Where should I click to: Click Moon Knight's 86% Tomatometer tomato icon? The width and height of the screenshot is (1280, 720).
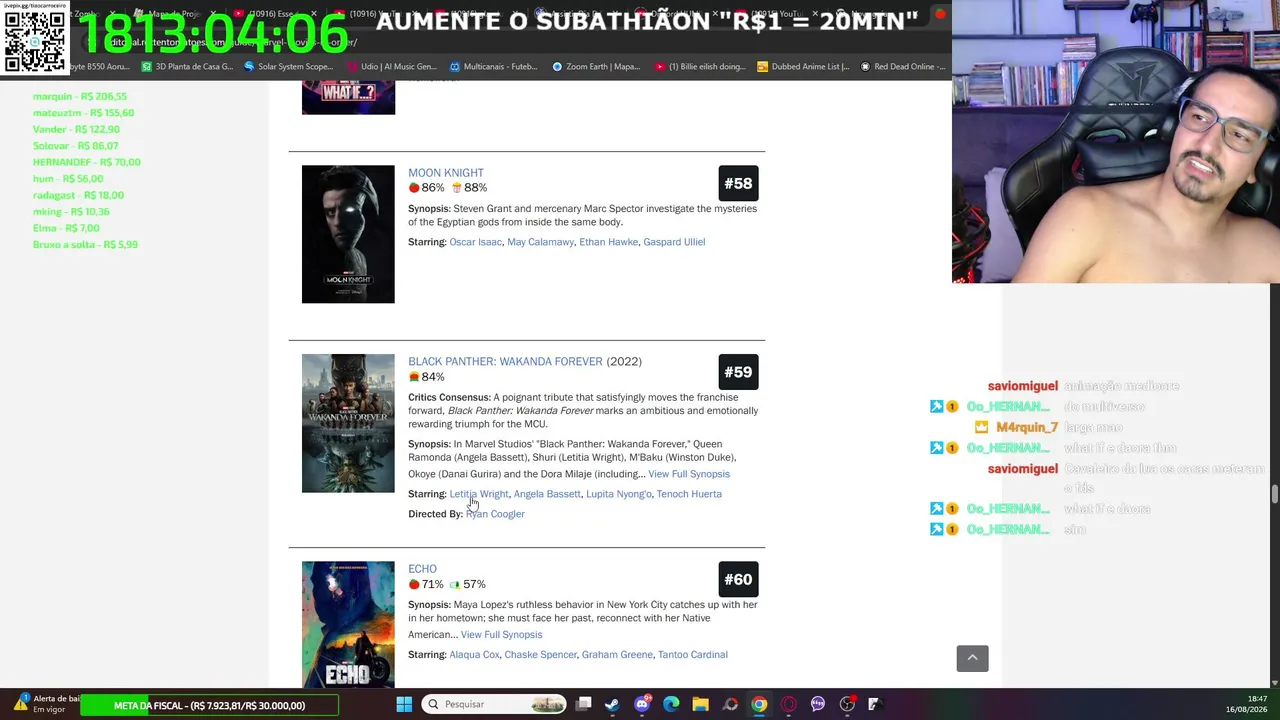pos(414,188)
